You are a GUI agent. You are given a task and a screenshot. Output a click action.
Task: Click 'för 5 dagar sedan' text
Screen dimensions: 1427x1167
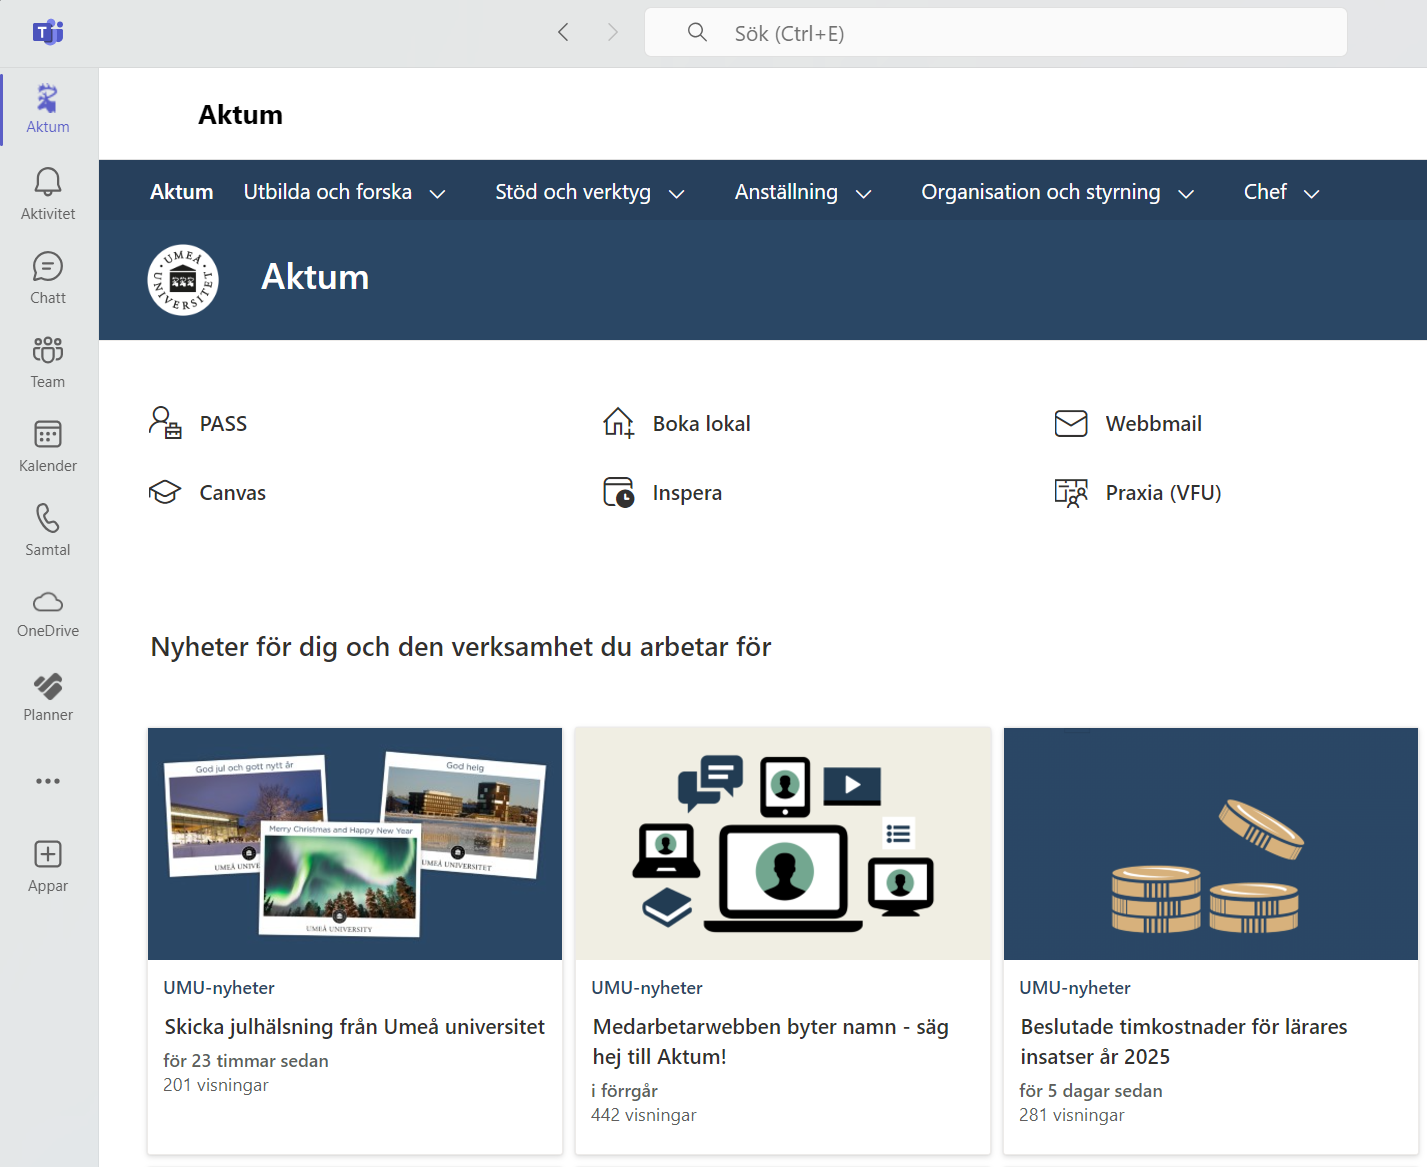pyautogui.click(x=1091, y=1091)
